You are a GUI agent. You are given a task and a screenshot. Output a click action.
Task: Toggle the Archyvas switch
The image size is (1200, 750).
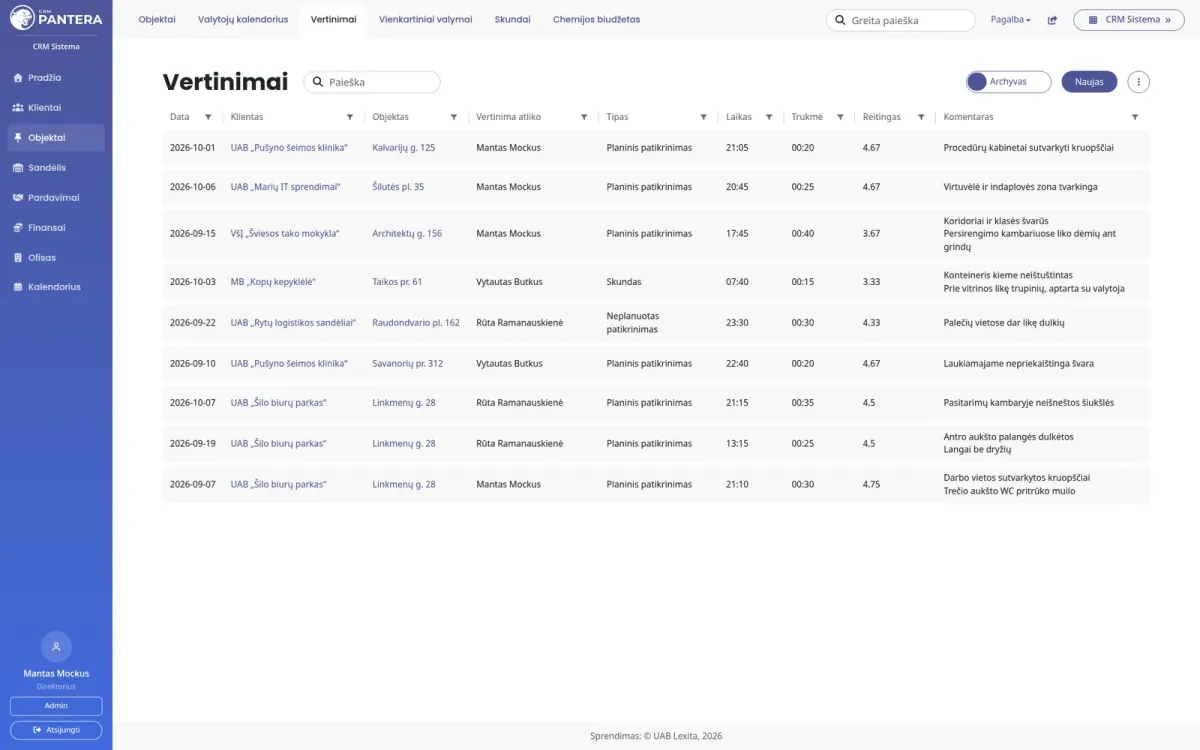[x=1008, y=82]
